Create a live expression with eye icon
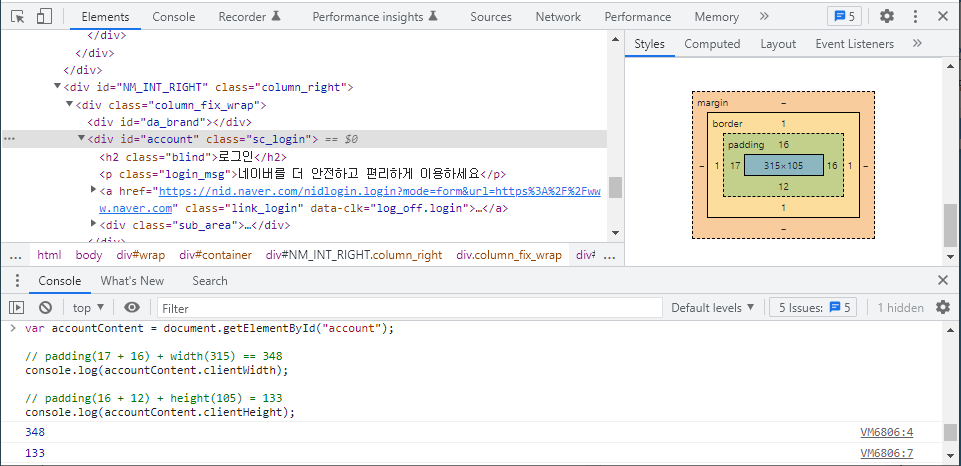 [x=132, y=307]
